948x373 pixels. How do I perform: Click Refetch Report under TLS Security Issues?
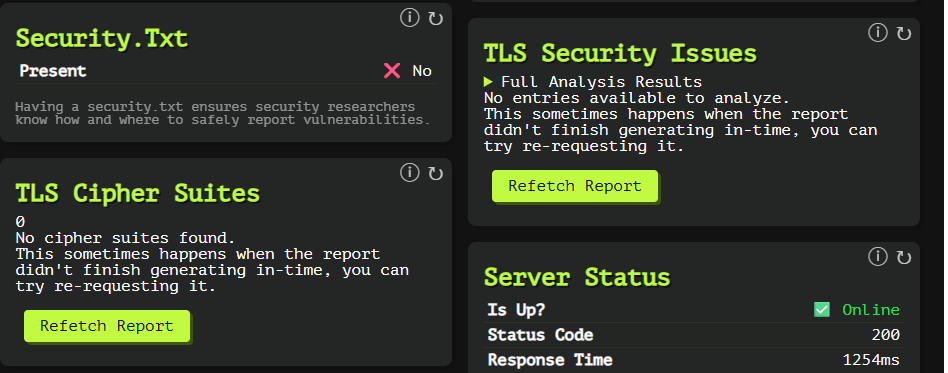575,186
